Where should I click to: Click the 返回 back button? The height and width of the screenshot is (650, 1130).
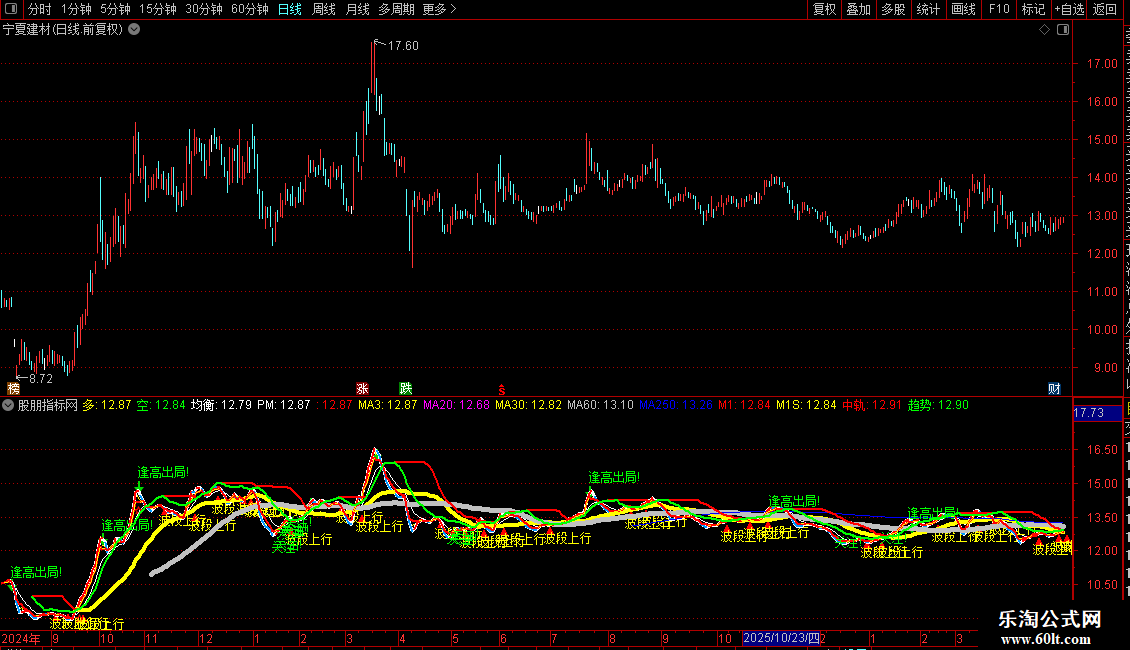(x=1105, y=9)
